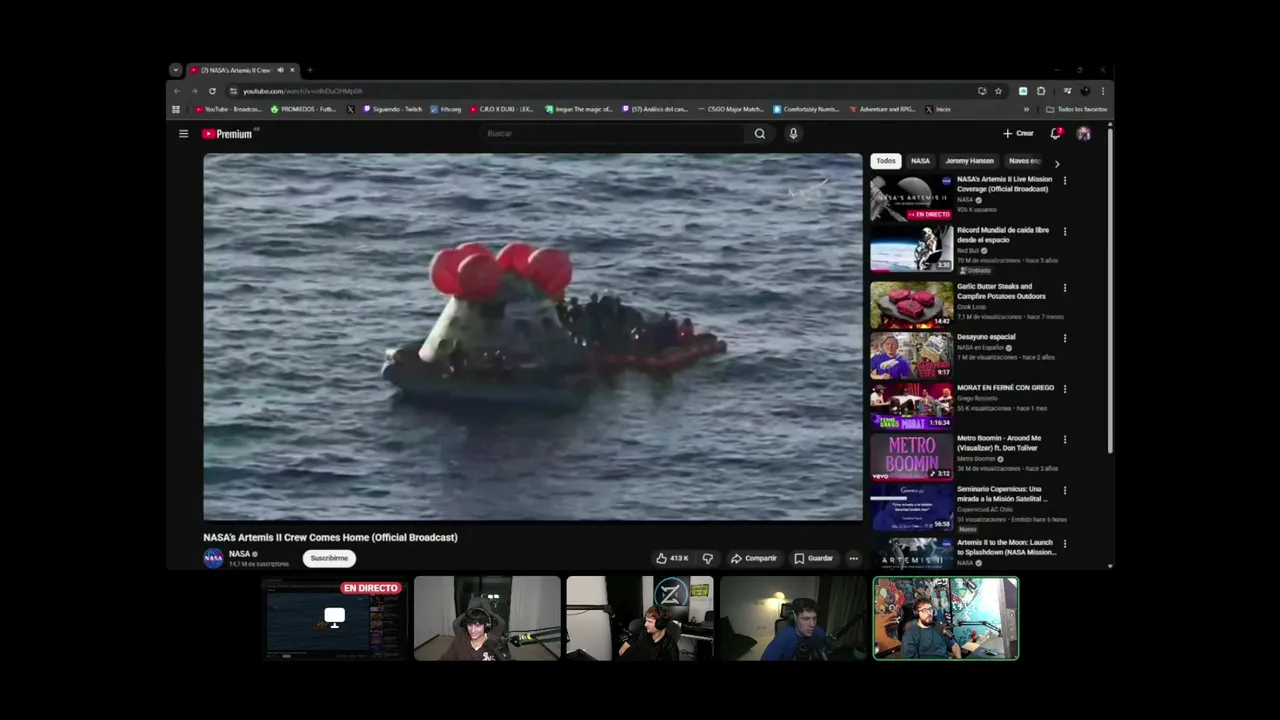Open the notifications bell
Viewport: 1280px width, 720px height.
pyautogui.click(x=1055, y=133)
